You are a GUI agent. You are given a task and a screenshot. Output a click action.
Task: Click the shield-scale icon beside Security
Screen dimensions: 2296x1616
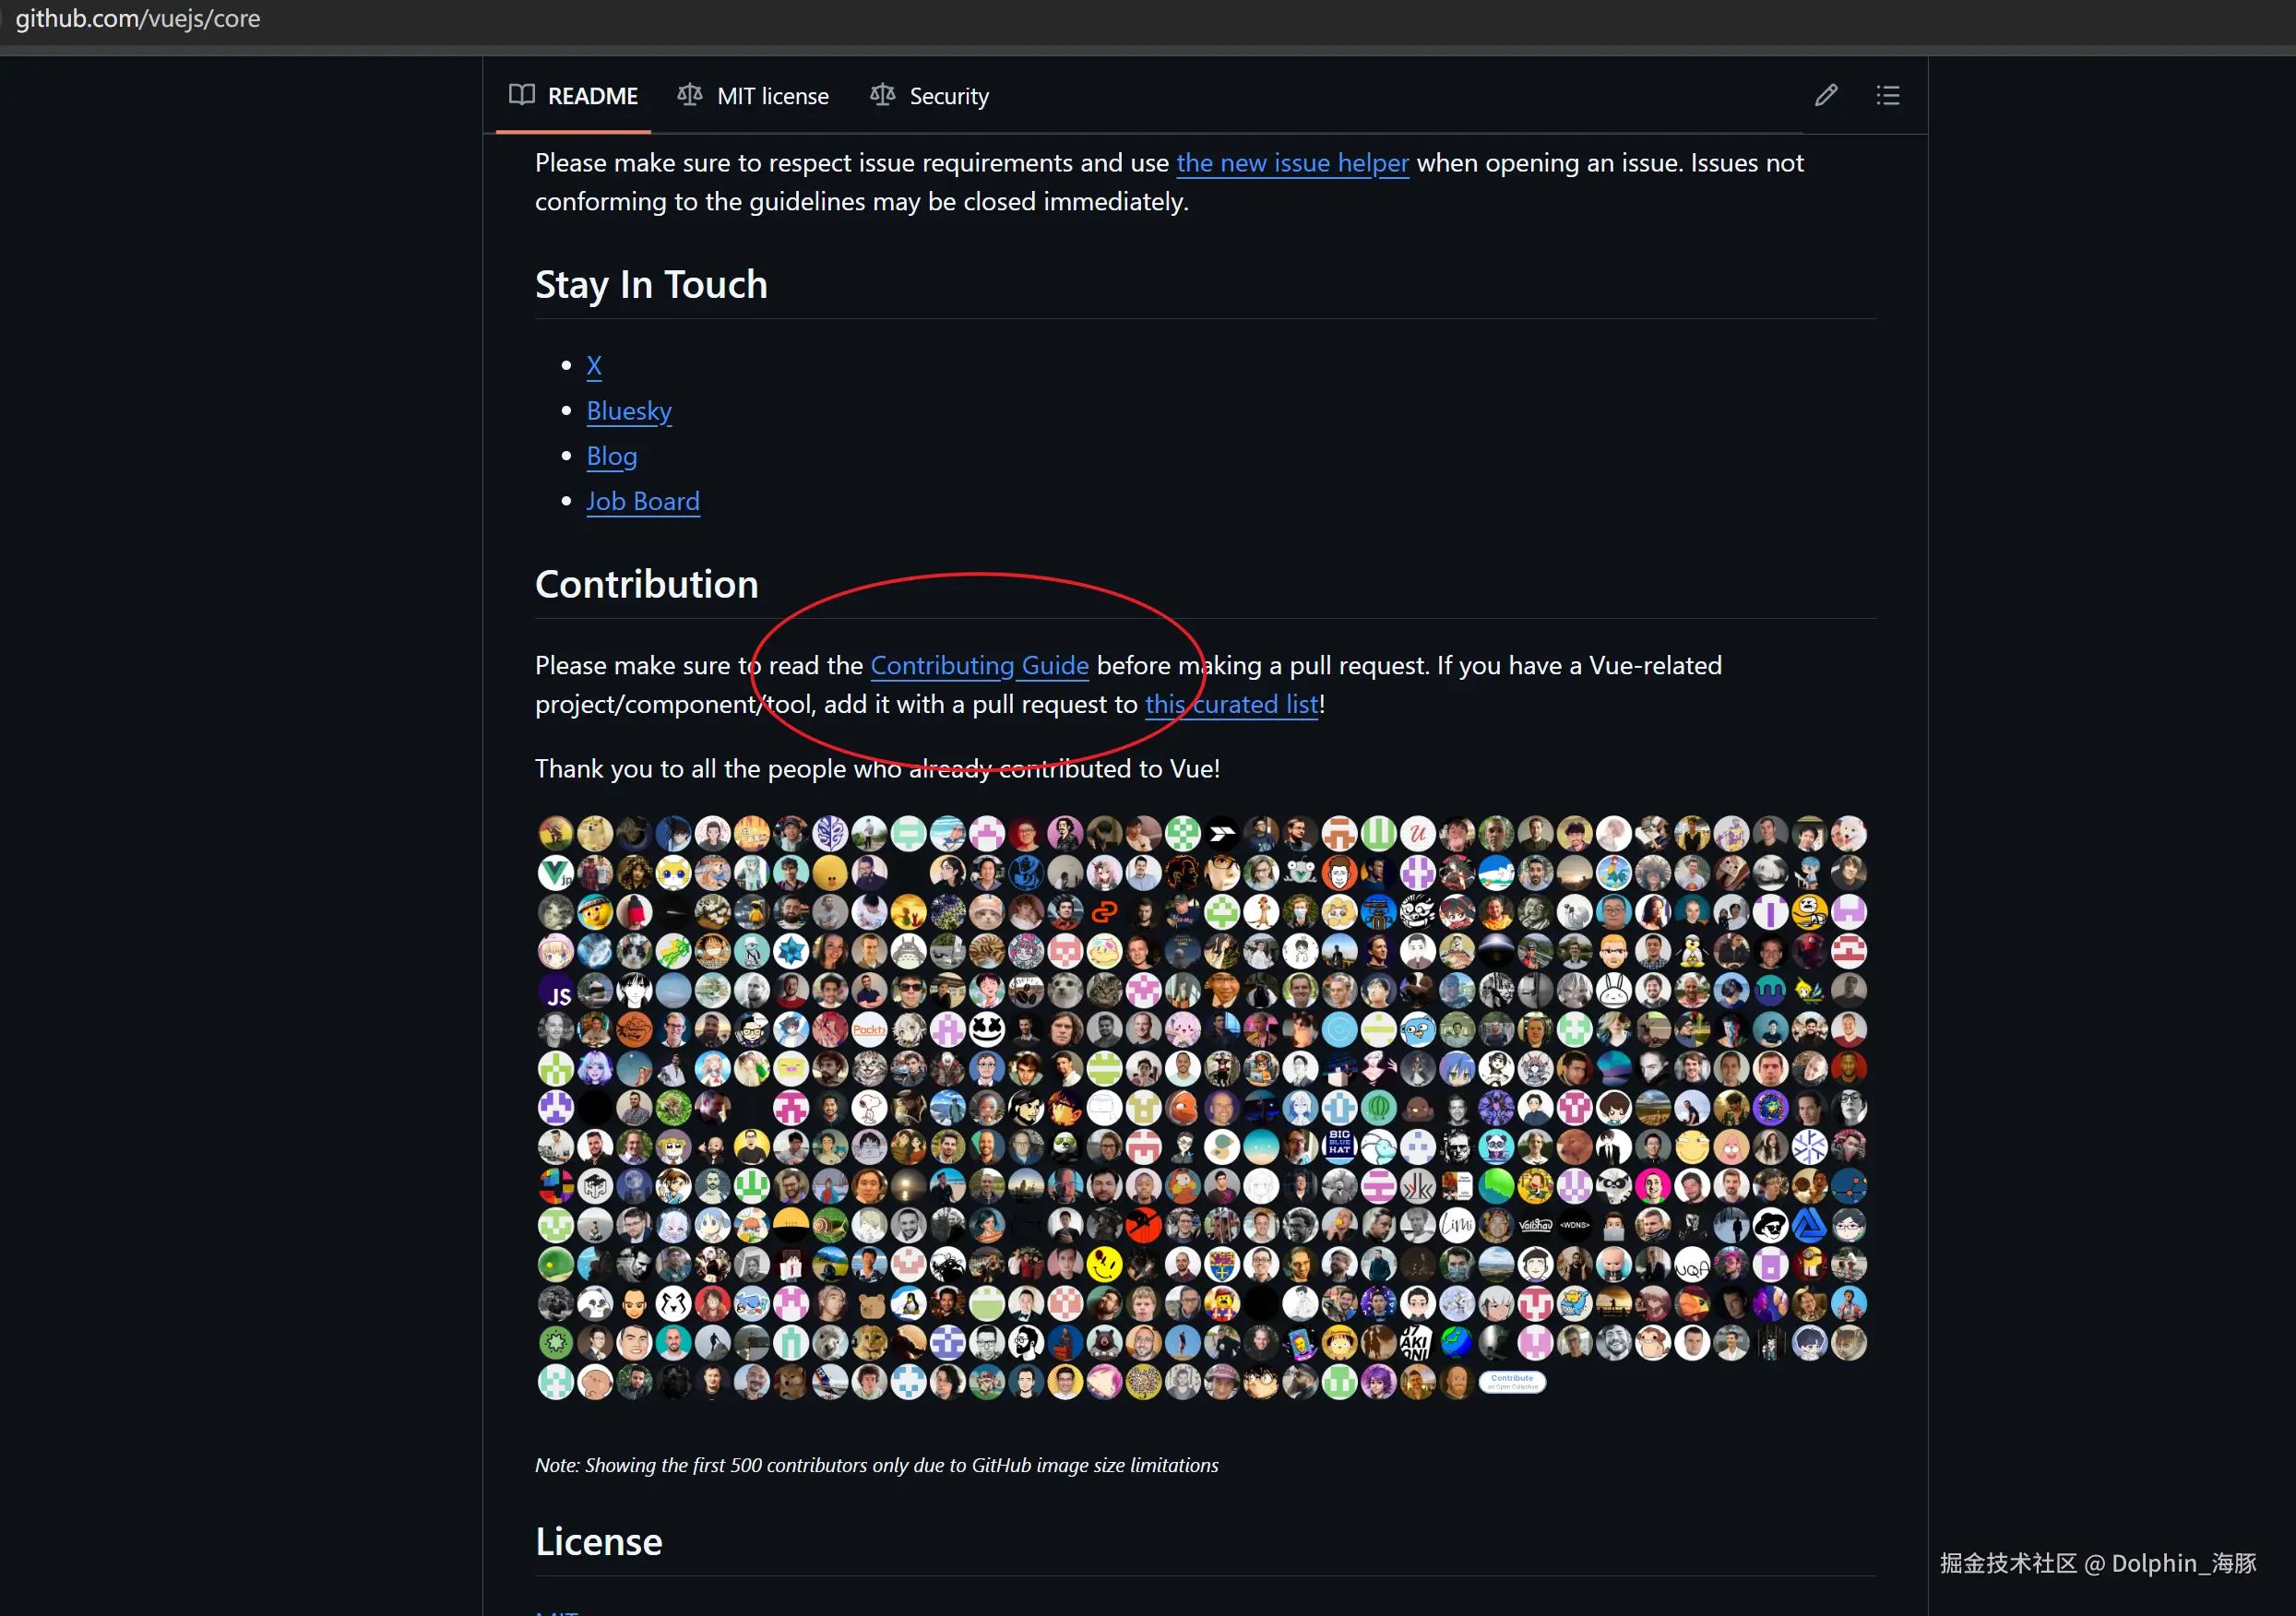click(x=882, y=95)
